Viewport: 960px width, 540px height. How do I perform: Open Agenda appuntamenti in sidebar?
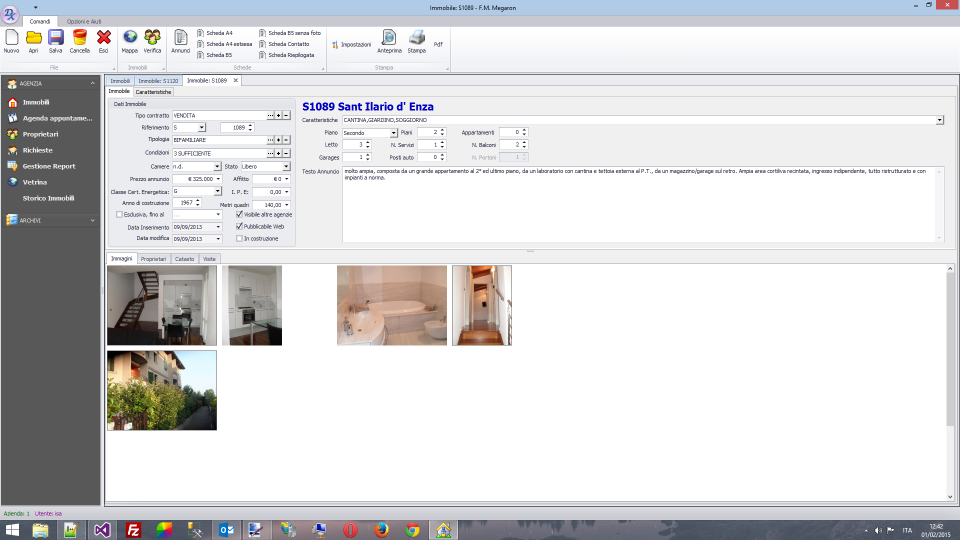coord(57,118)
